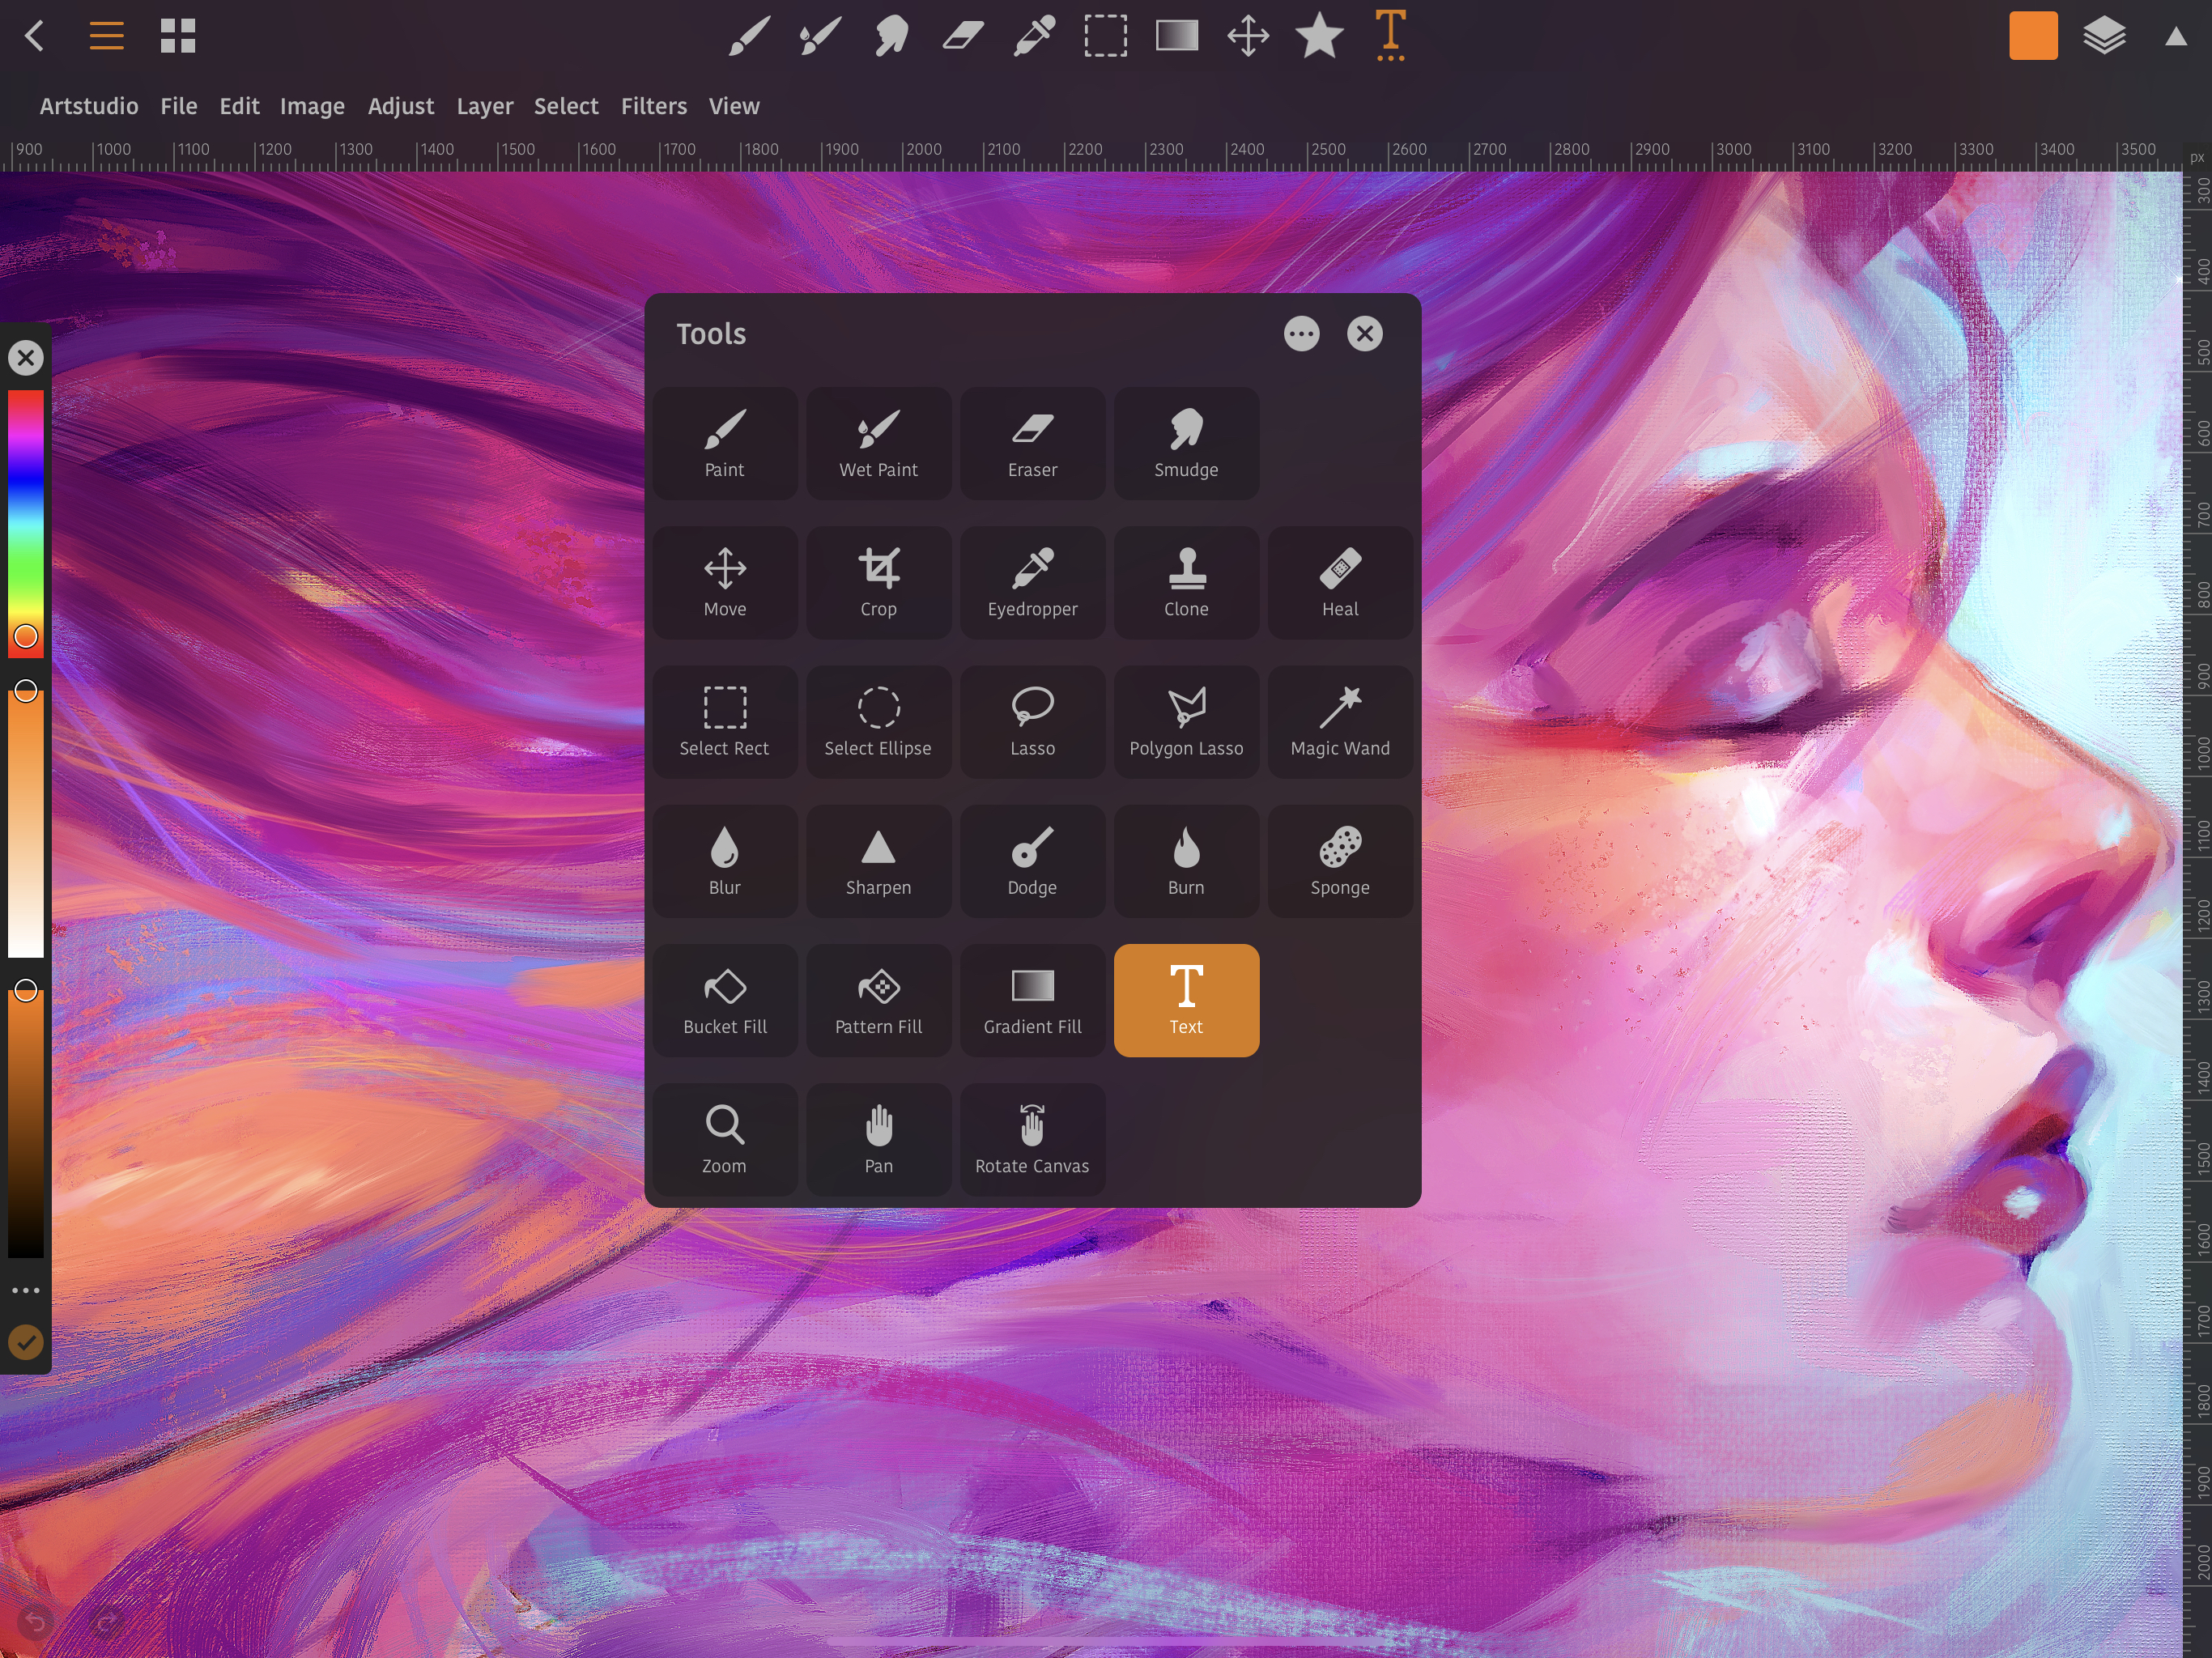The image size is (2212, 1658).
Task: Pick the Heal tool
Action: [x=1340, y=583]
